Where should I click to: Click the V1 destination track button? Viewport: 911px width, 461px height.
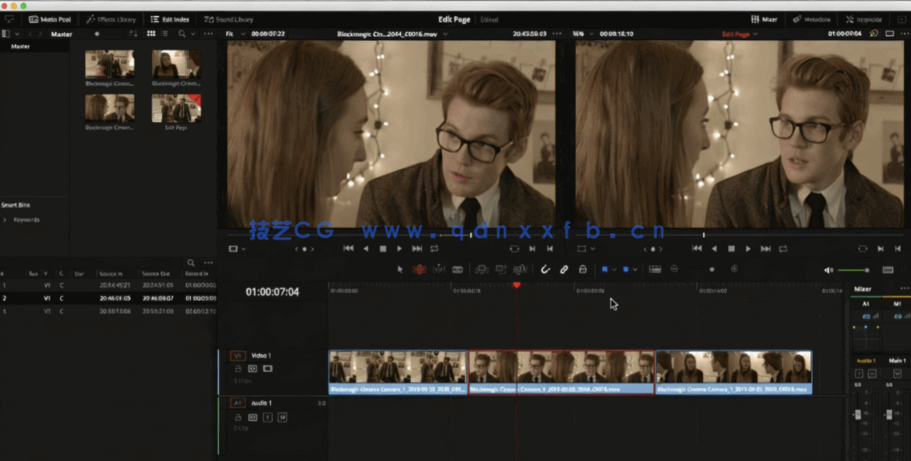pyautogui.click(x=238, y=355)
